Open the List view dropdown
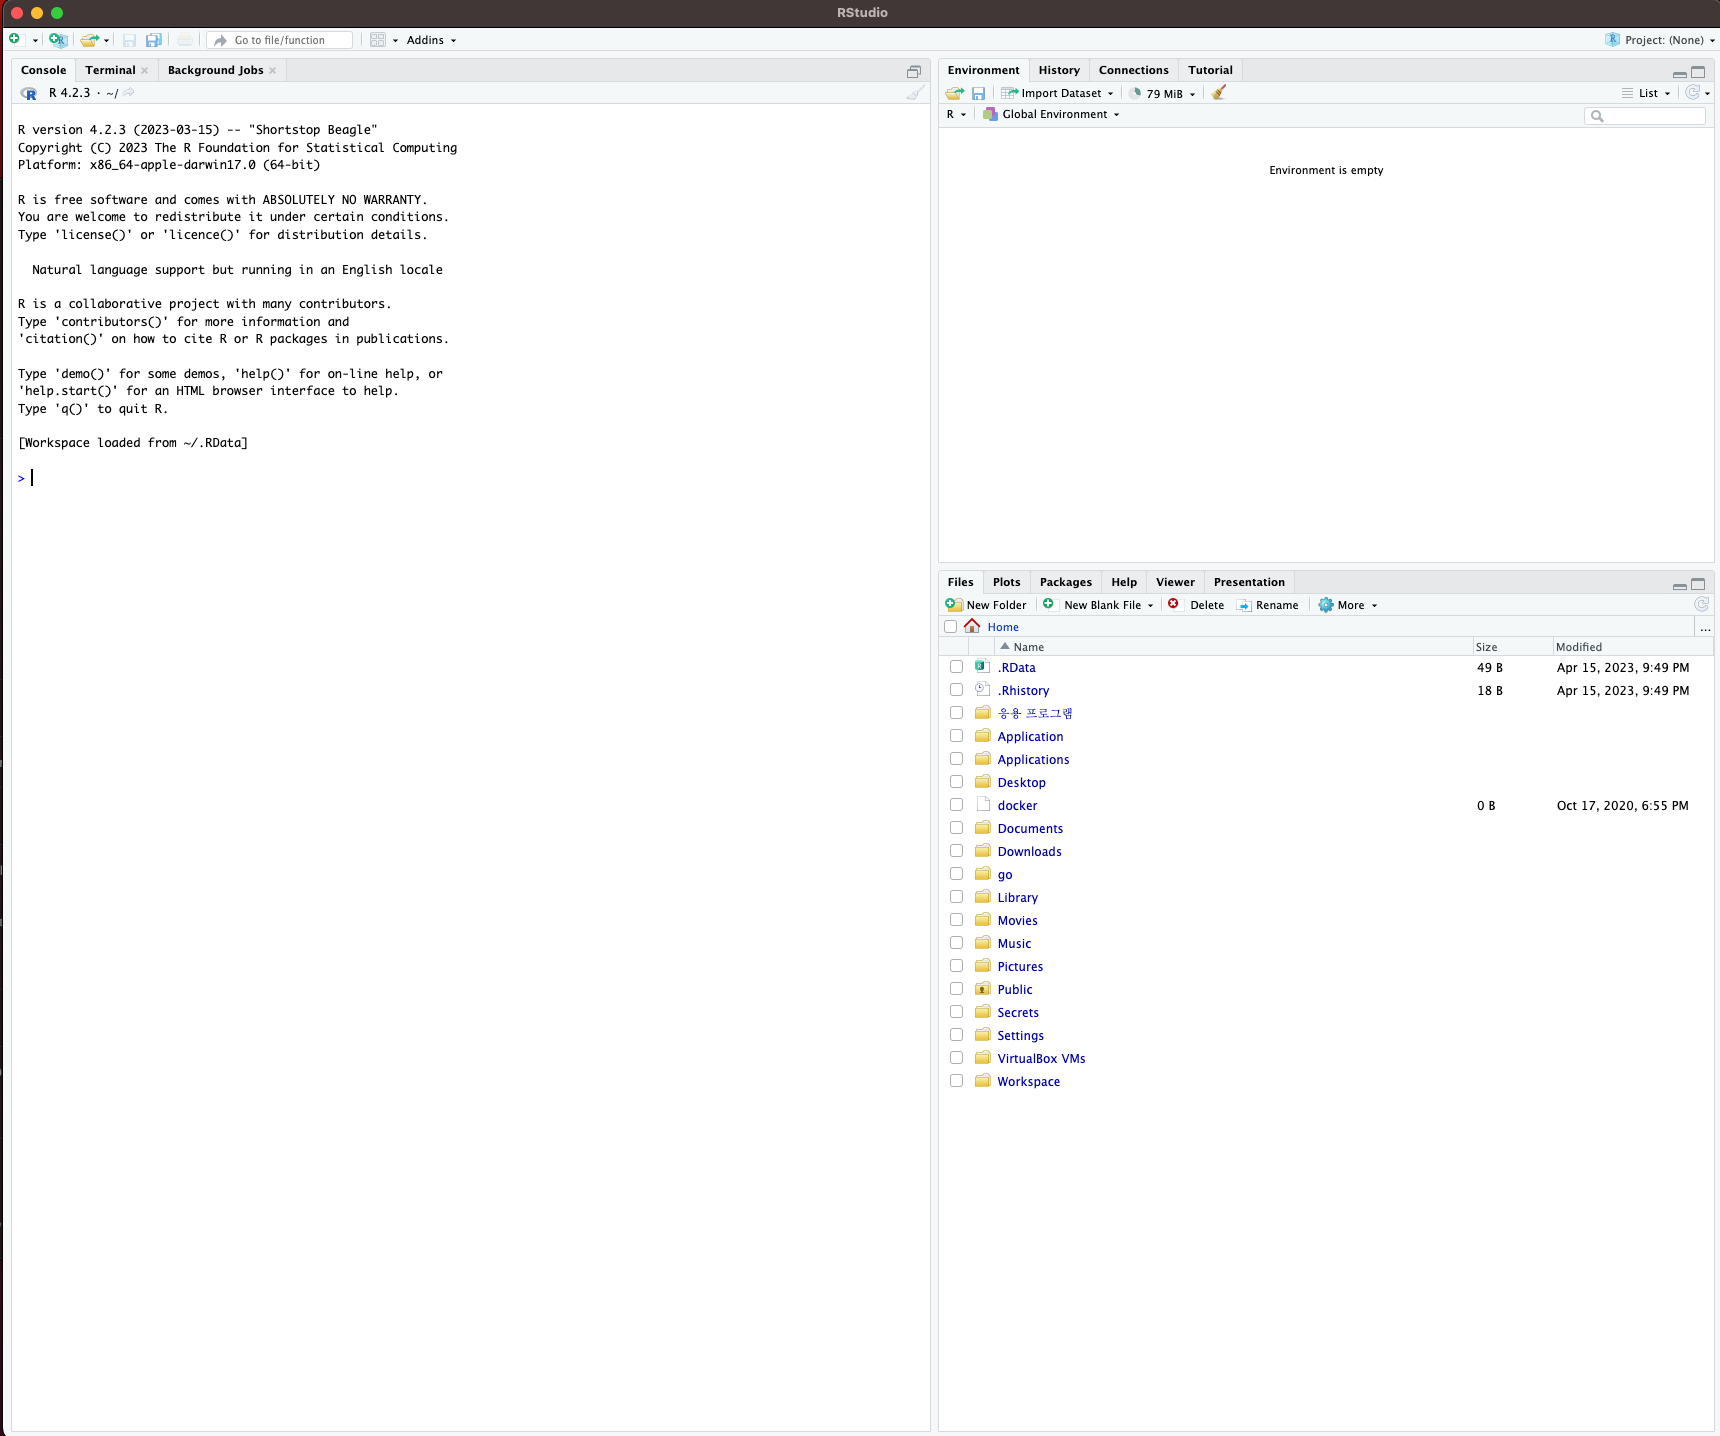This screenshot has height=1436, width=1720. pos(1646,93)
